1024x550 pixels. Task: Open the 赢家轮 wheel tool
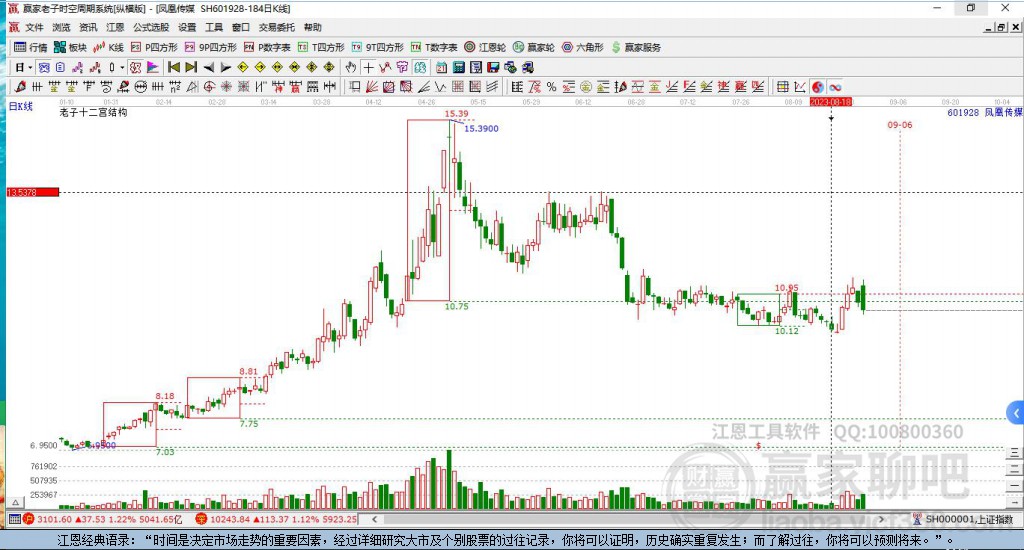coord(534,47)
